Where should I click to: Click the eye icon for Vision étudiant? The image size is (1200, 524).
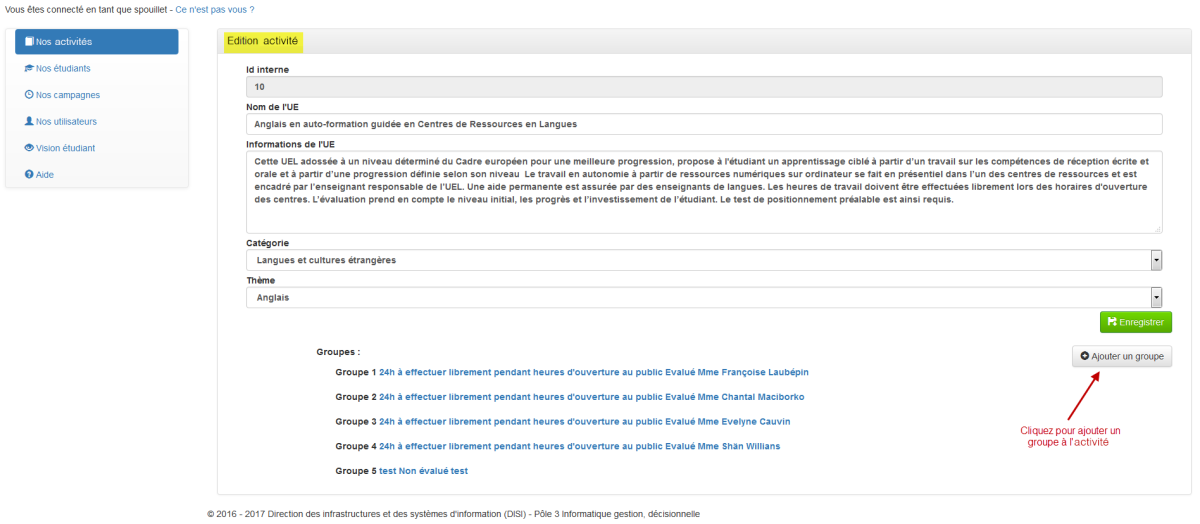click(29, 148)
